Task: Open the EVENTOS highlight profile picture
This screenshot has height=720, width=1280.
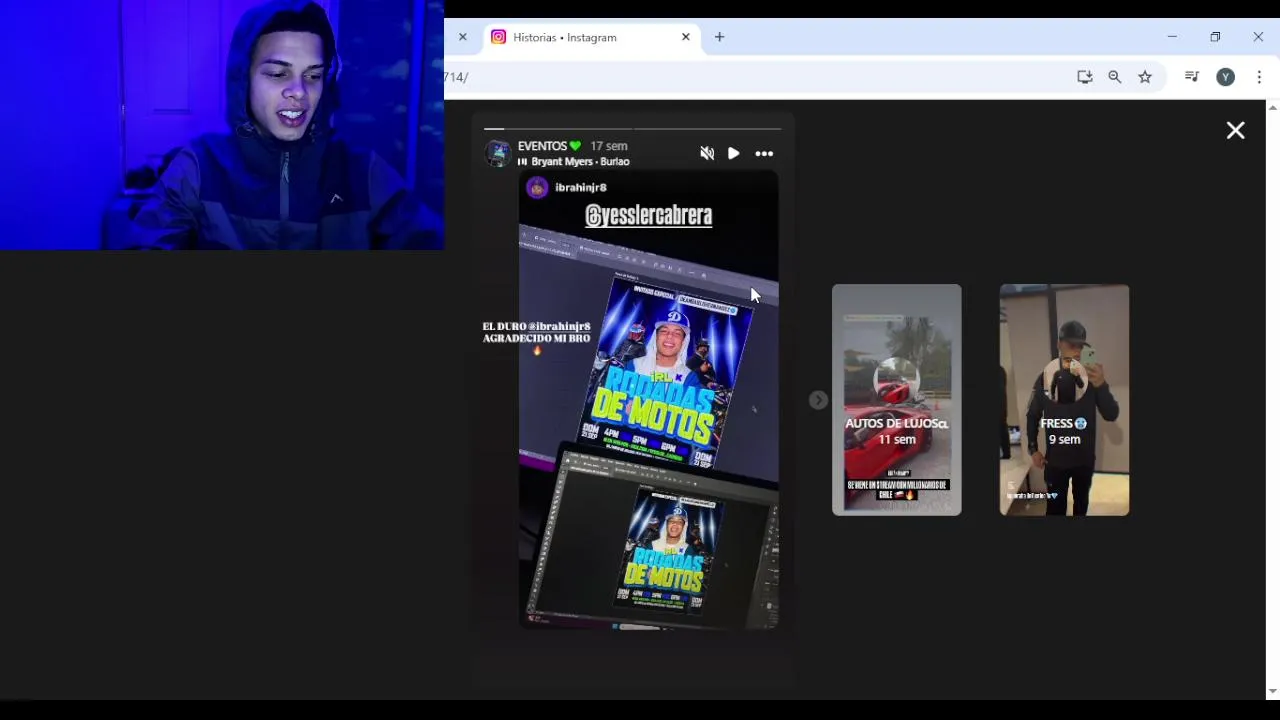Action: coord(498,153)
